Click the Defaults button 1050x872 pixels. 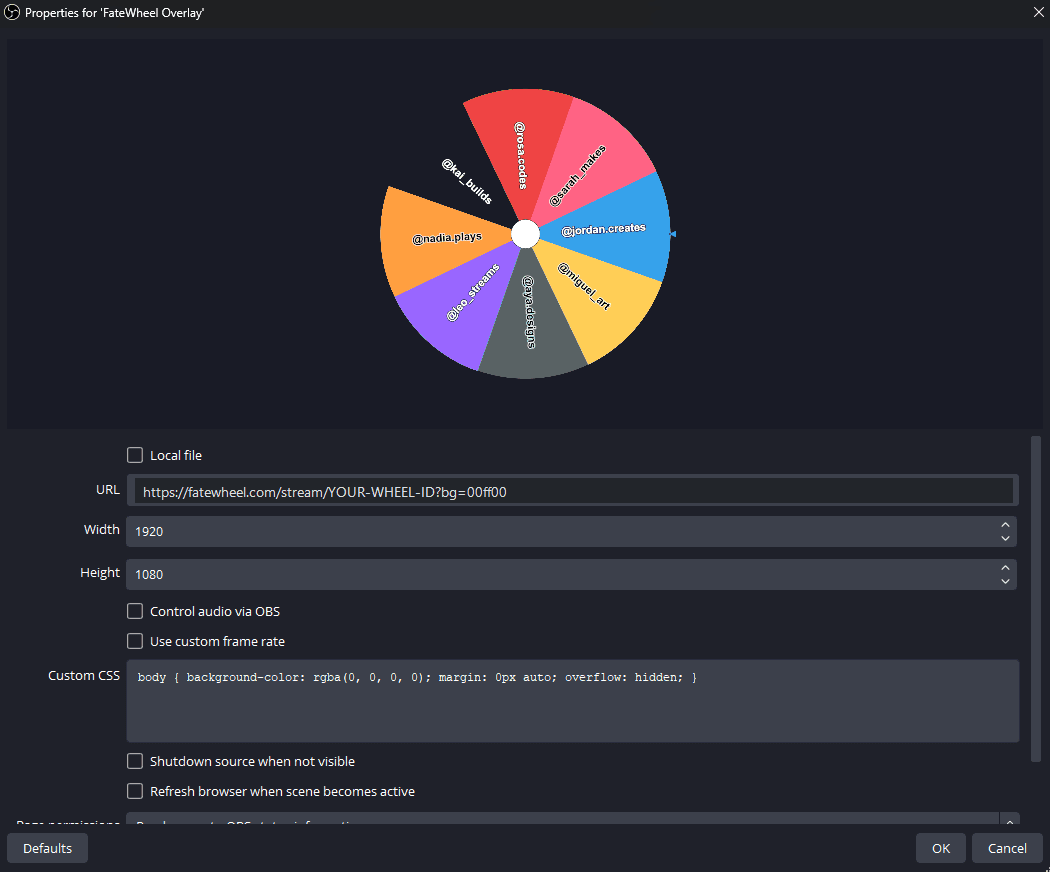(48, 849)
